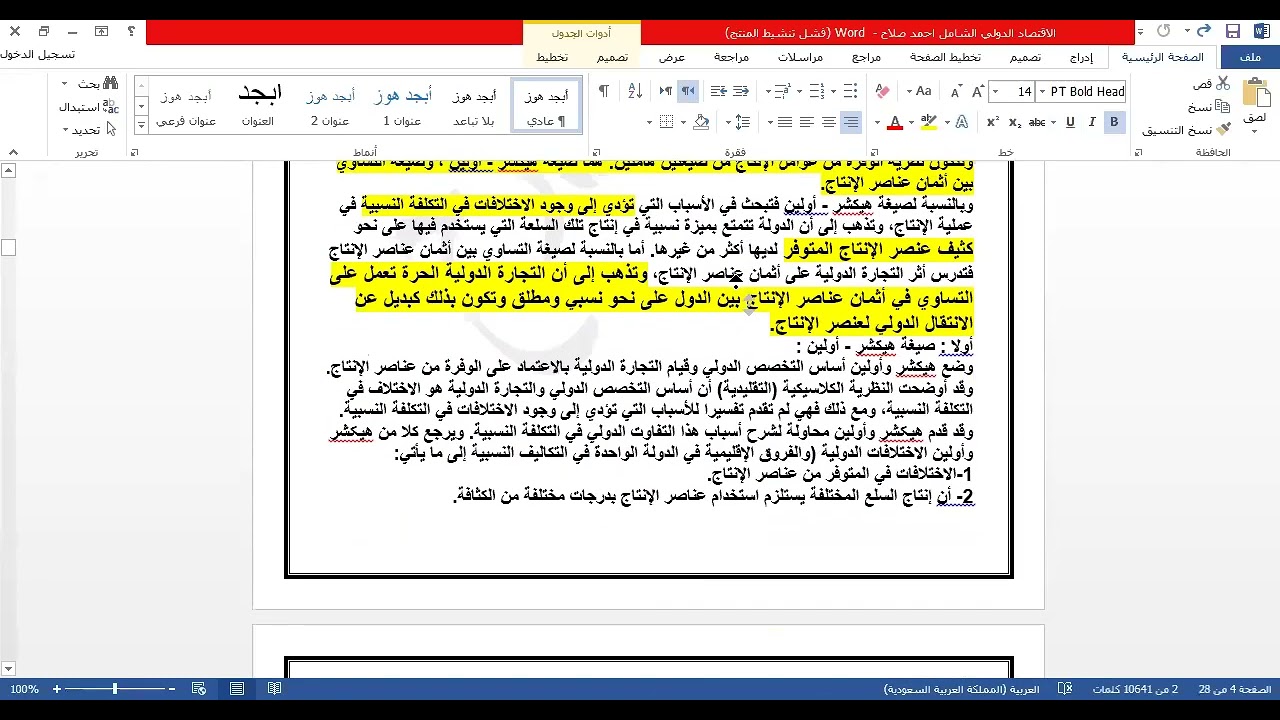
Task: Collapse the ribbon with the chevron
Action: point(13,153)
